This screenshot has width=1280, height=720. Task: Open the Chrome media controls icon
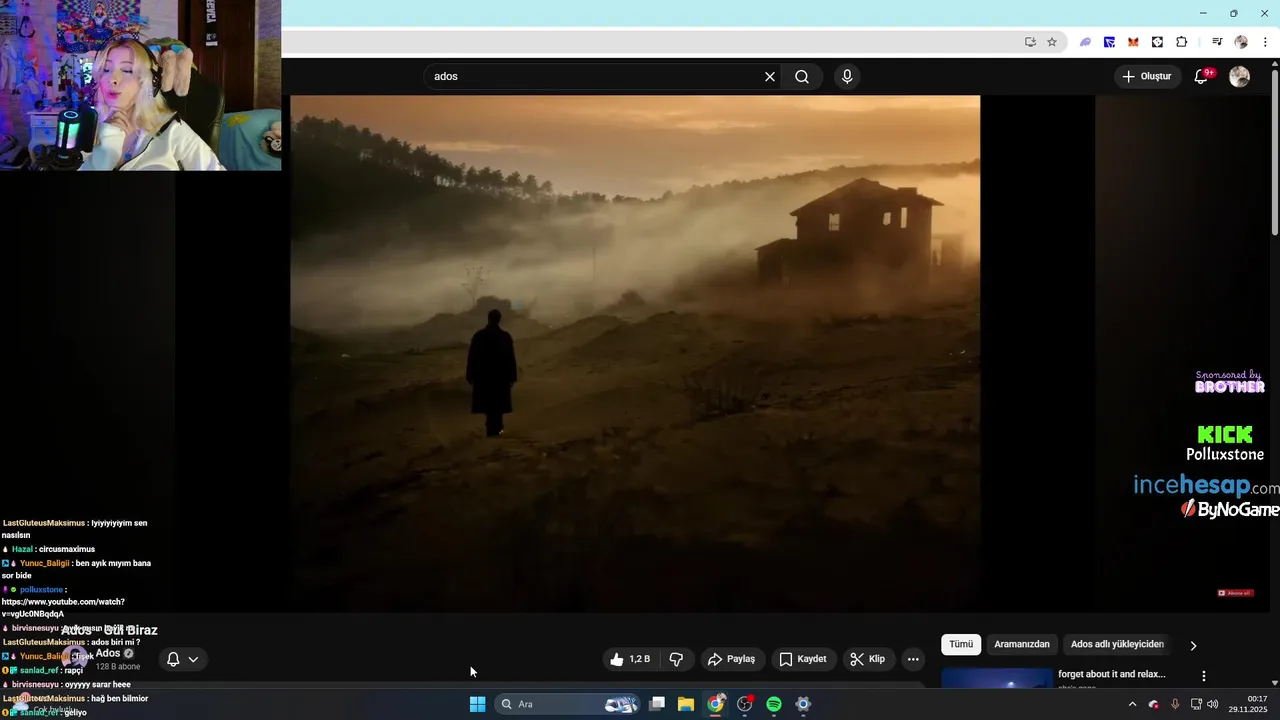(1217, 42)
